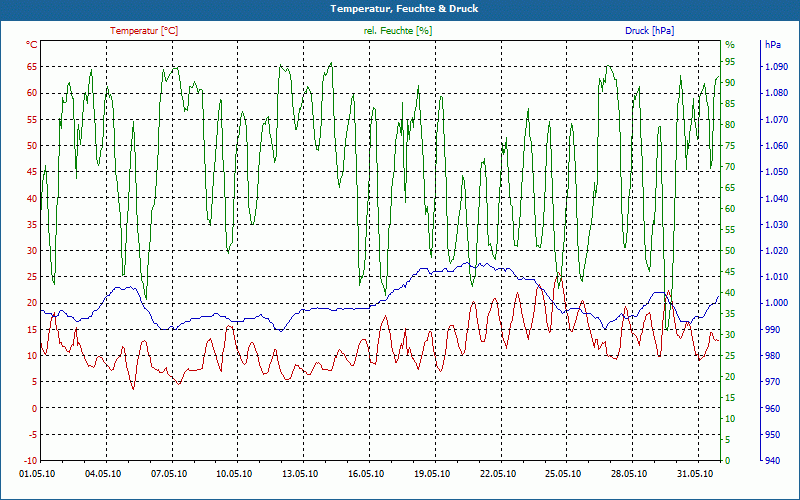The width and height of the screenshot is (800, 500).
Task: Click the date label '13.05.10'
Action: 301,474
